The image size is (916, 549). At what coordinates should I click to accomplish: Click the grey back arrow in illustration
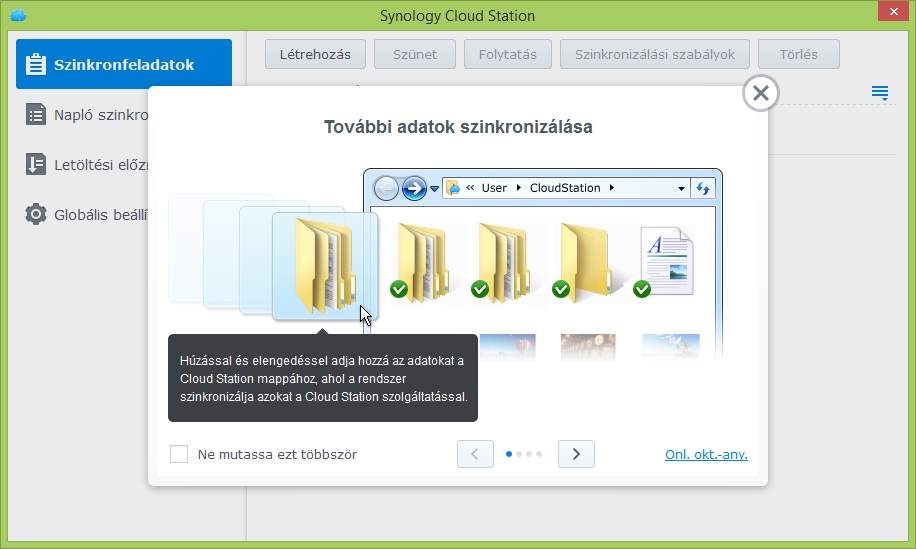coord(386,188)
